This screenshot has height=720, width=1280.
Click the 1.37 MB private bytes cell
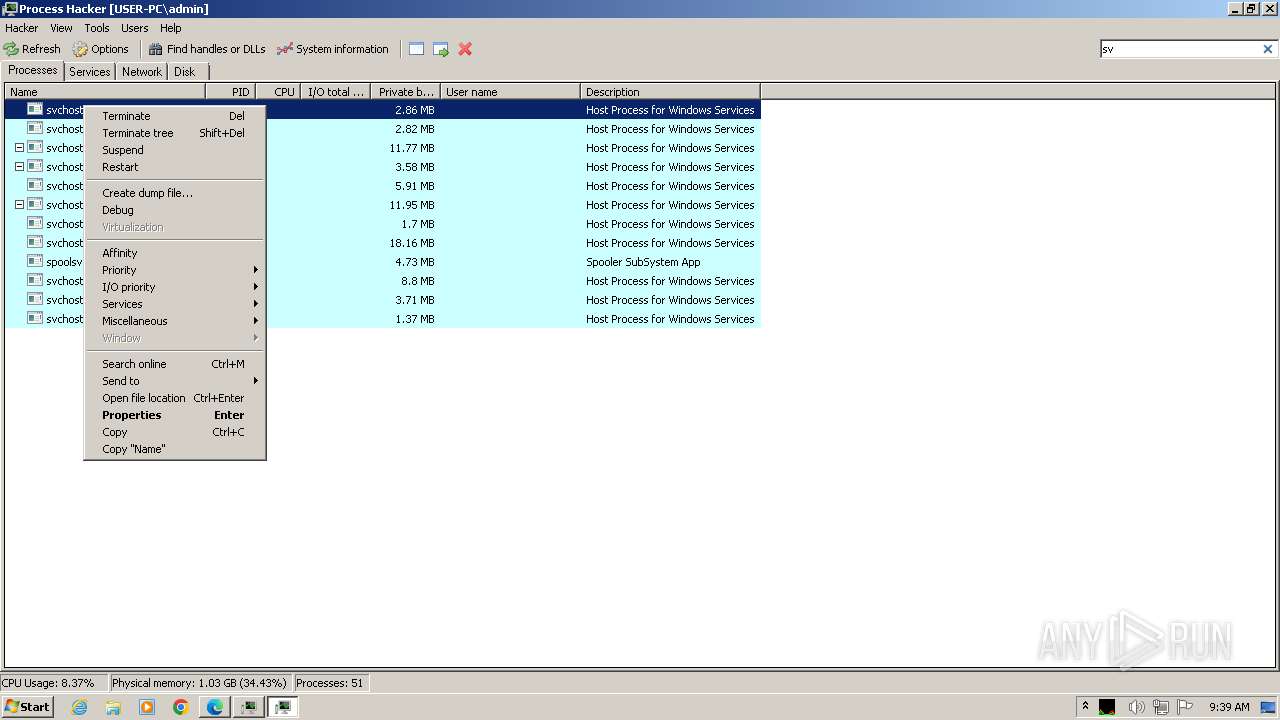415,319
